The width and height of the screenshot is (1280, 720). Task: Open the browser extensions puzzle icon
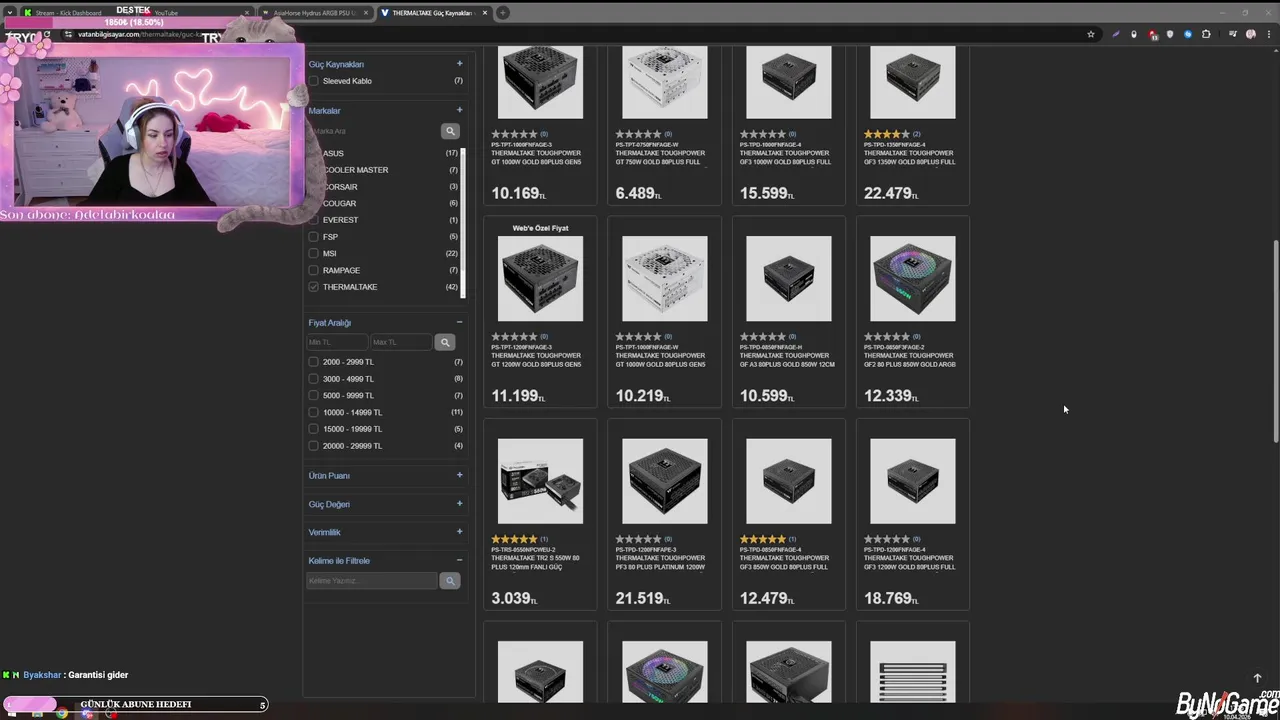(1206, 34)
